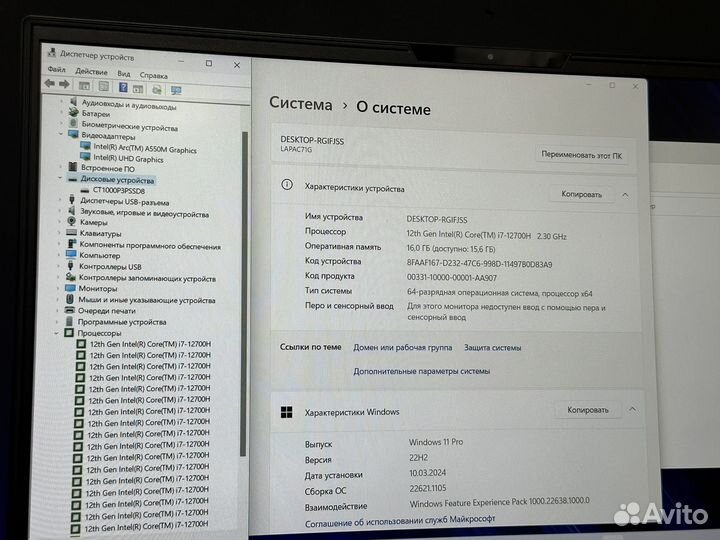The height and width of the screenshot is (540, 720).
Task: Open the Защита системы link
Action: tap(492, 348)
